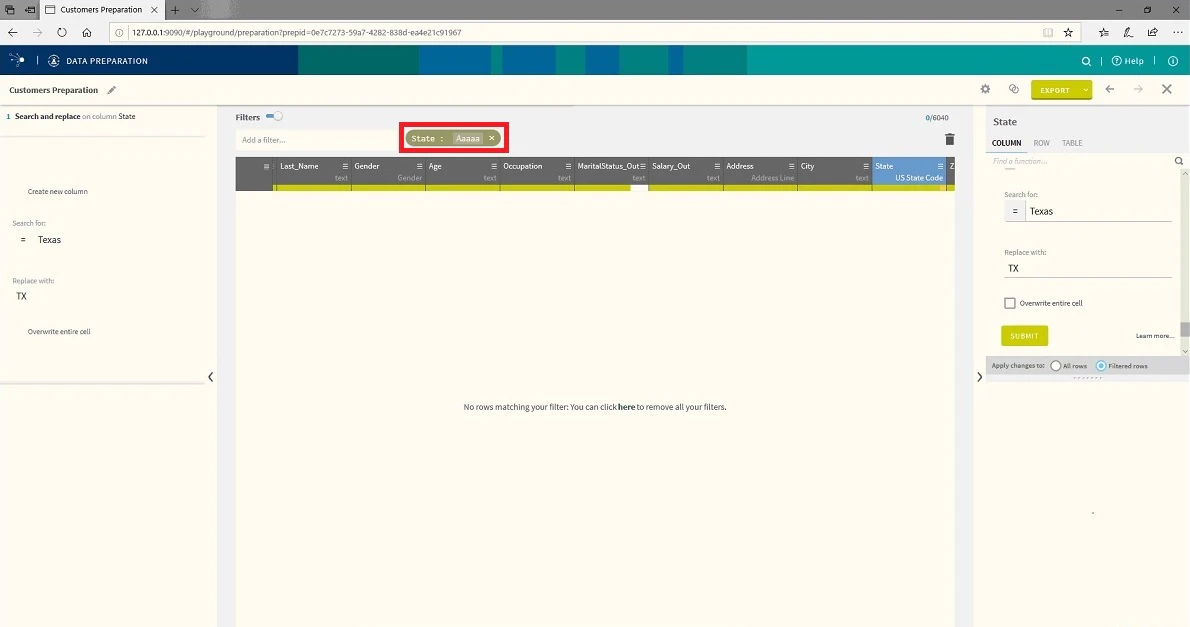Redo step with right arrow
The width and height of the screenshot is (1190, 627).
click(1138, 89)
